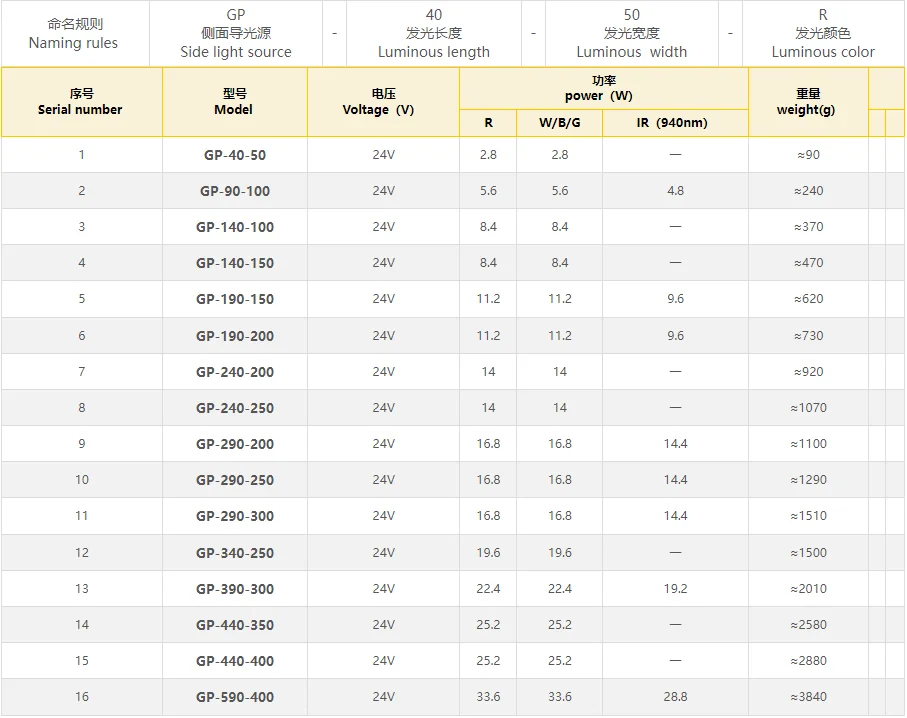
Task: Select model GP-340-250
Action: pyautogui.click(x=235, y=553)
